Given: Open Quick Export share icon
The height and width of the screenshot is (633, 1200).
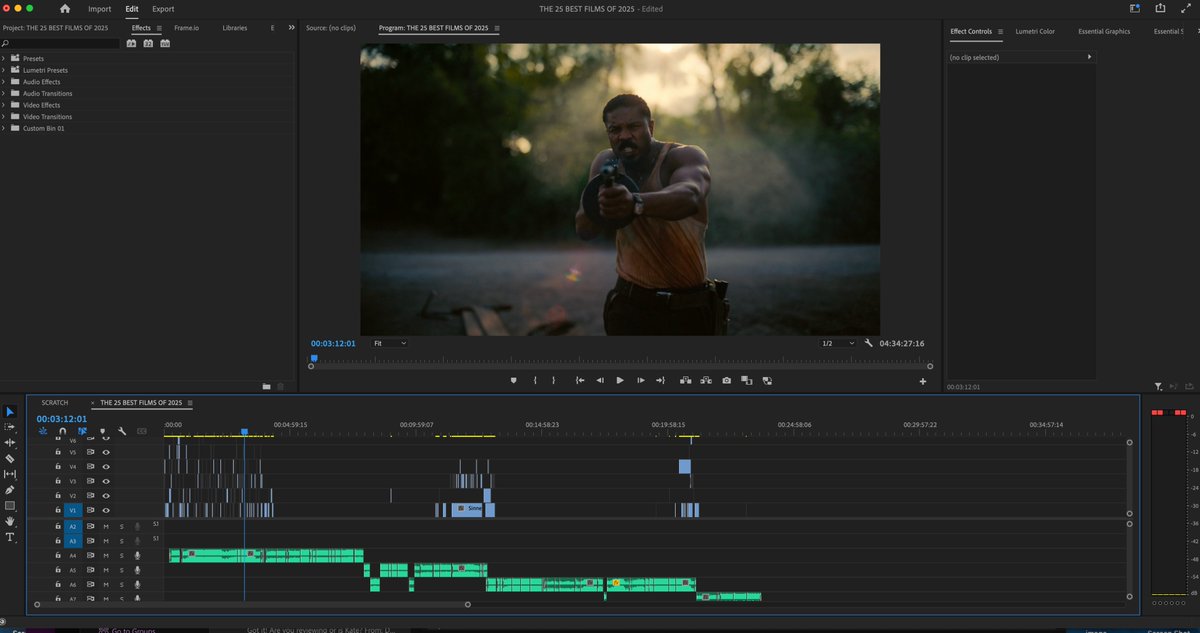Looking at the screenshot, I should [x=1159, y=8].
